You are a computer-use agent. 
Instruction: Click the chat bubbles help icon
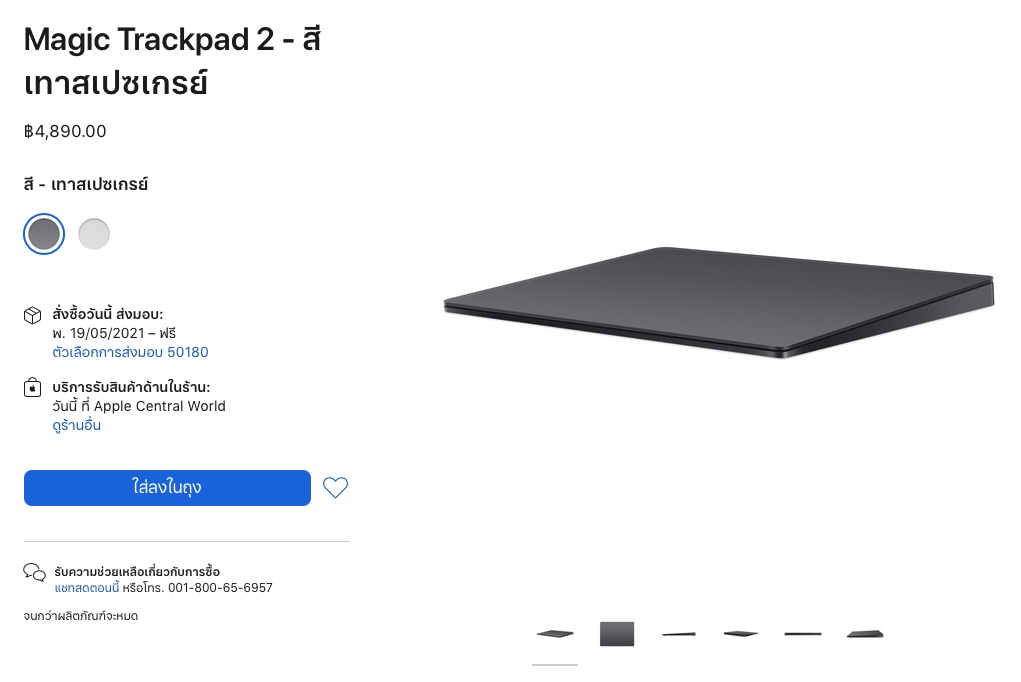tap(35, 573)
